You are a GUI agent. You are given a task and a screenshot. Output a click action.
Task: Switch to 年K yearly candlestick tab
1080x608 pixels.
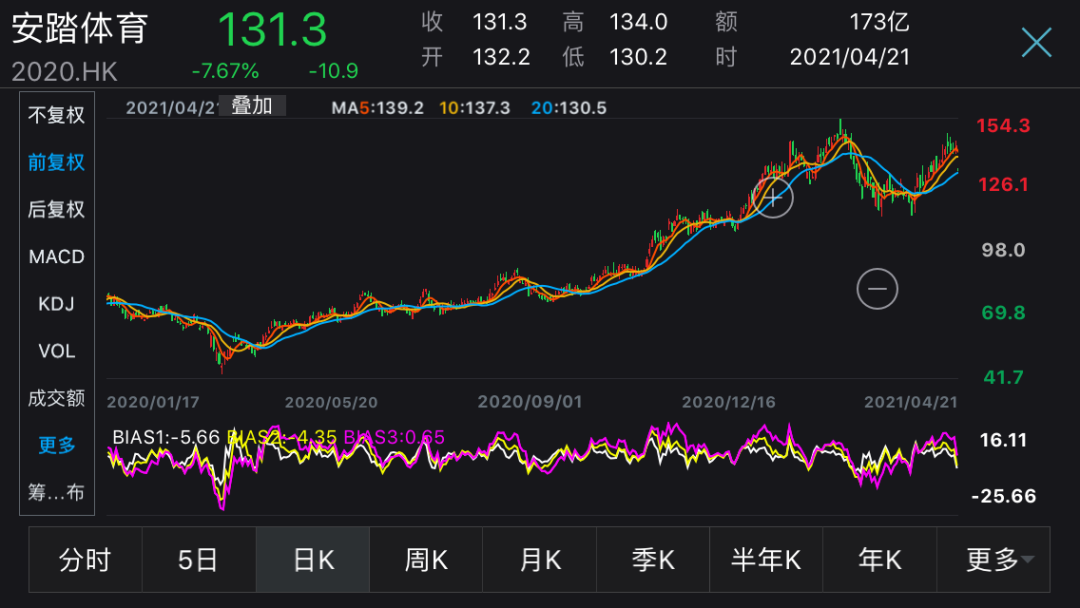click(880, 560)
